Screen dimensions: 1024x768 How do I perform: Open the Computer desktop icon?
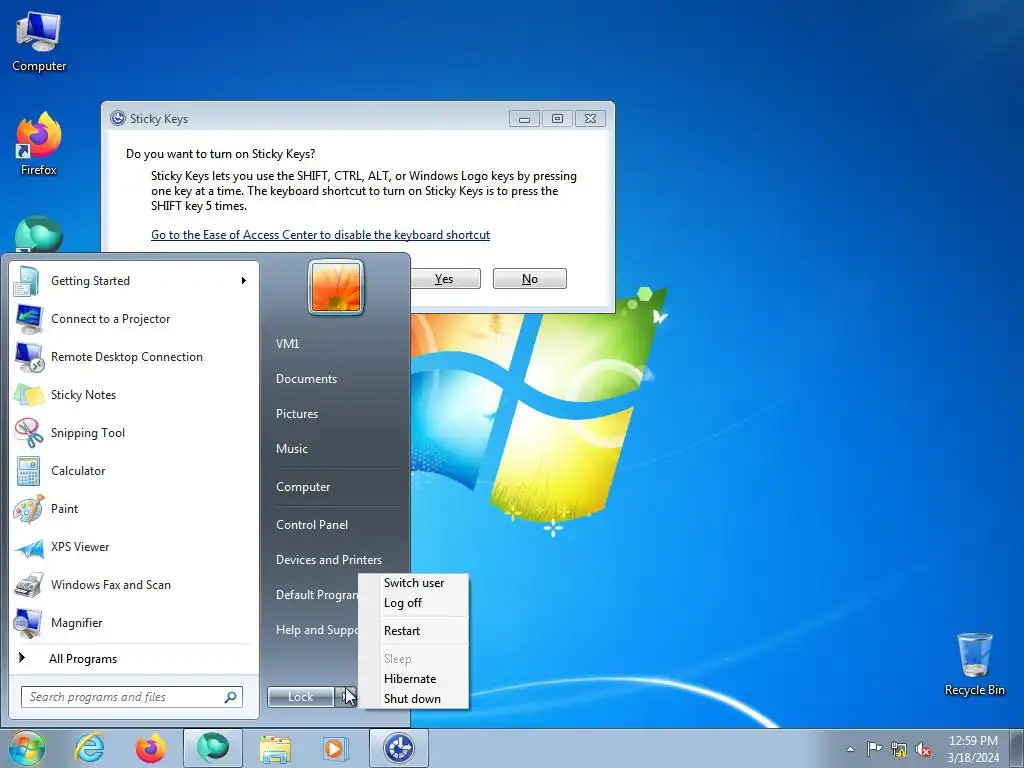[x=39, y=42]
